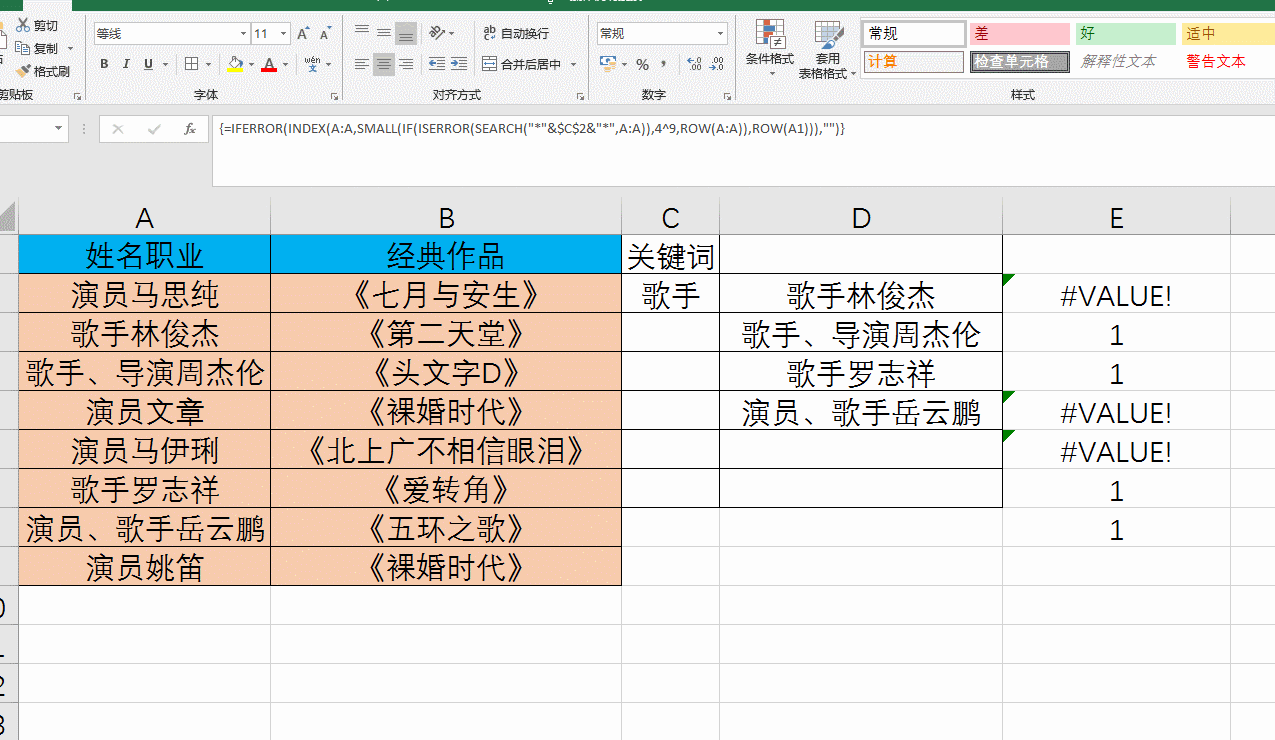Viewport: 1275px width, 740px height.
Task: Click the accounting number format icon
Action: tap(608, 64)
